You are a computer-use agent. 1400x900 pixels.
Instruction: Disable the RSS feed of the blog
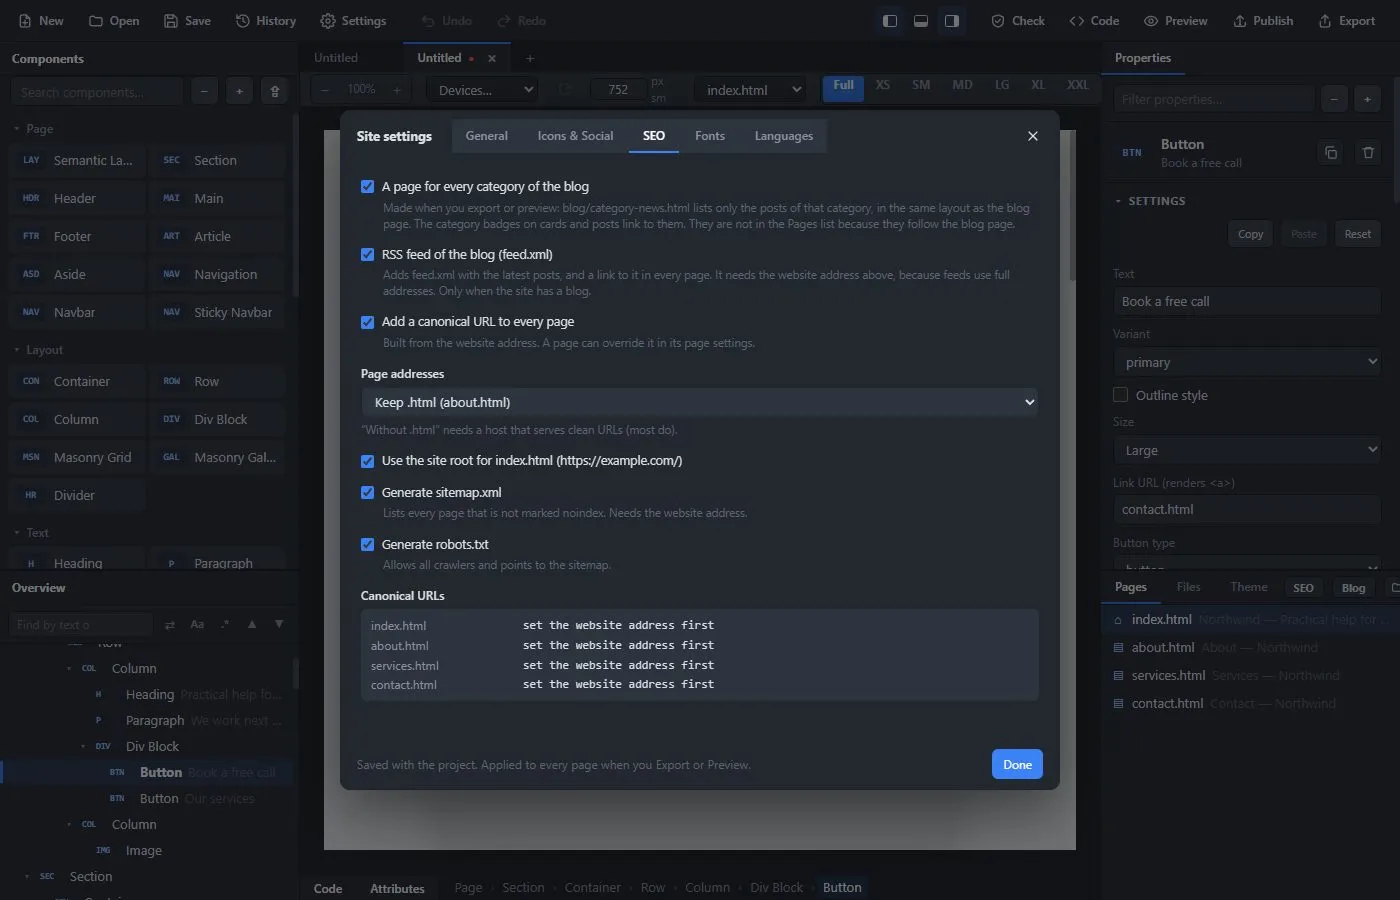point(368,255)
